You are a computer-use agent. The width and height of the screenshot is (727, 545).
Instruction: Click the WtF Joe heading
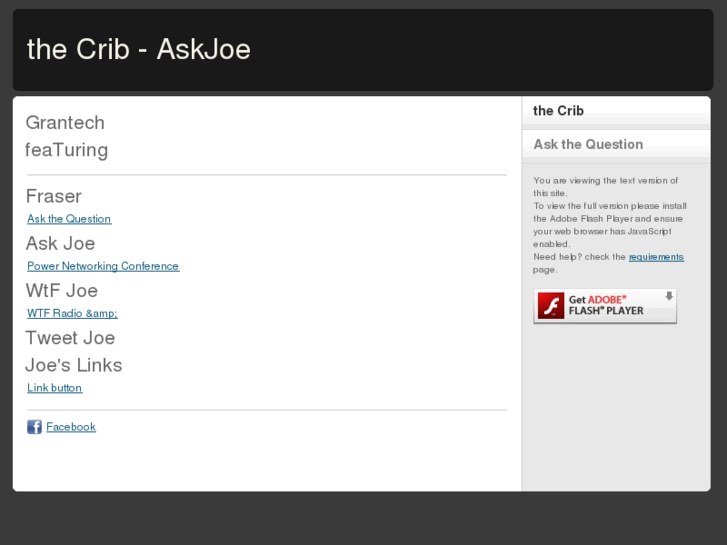pyautogui.click(x=62, y=290)
